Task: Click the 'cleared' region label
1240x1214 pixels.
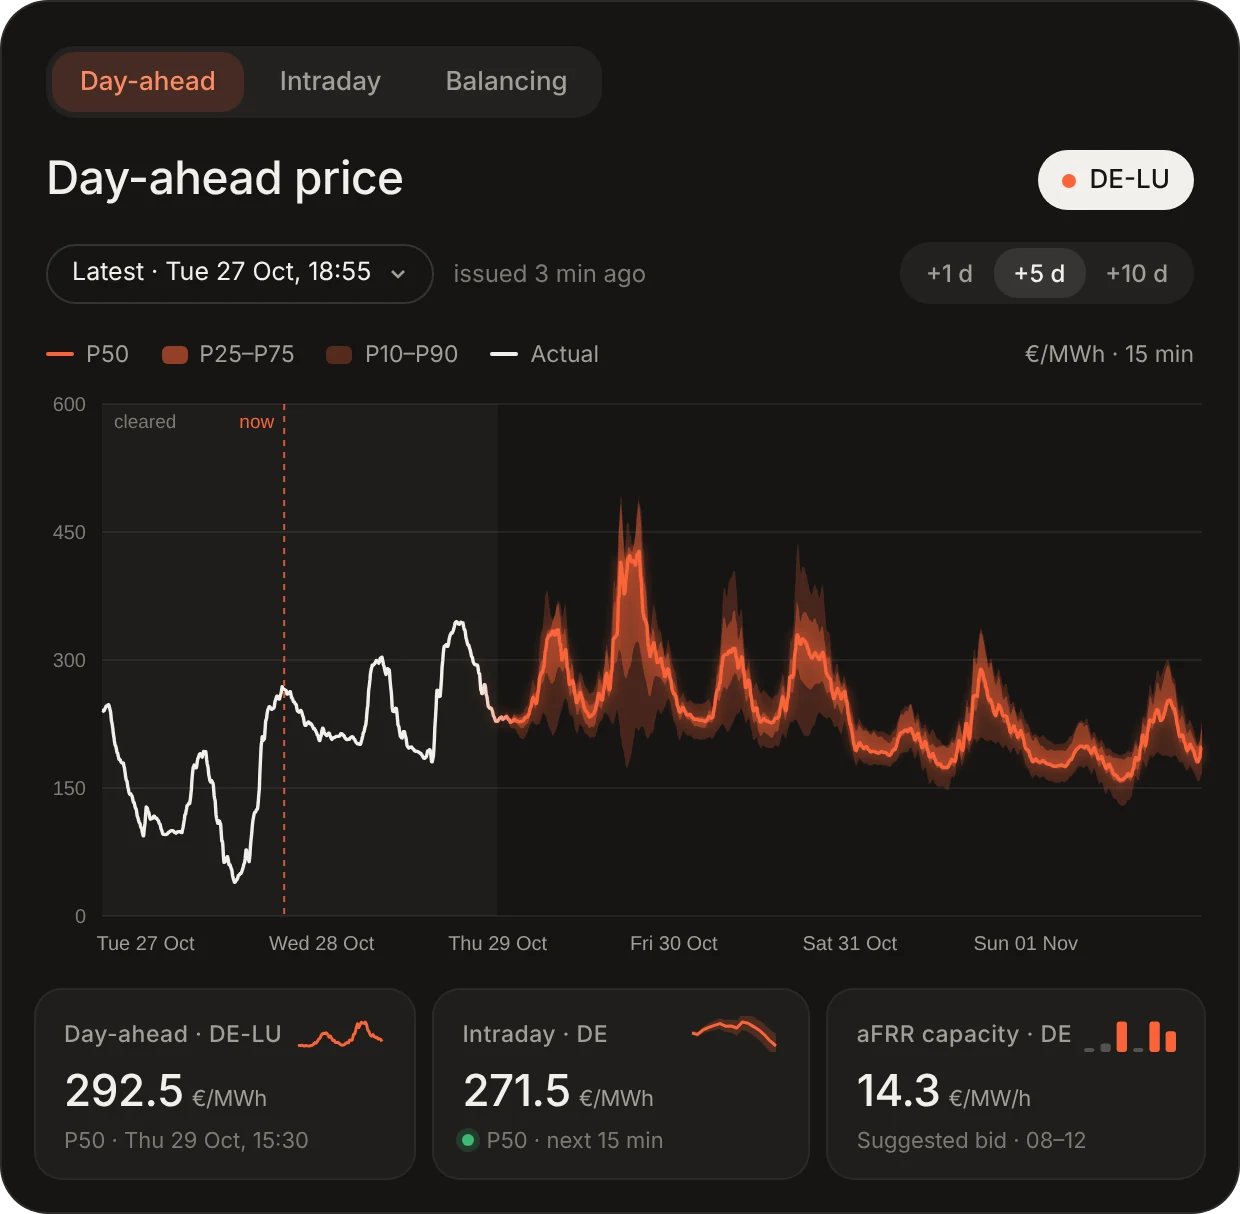Action: pos(145,422)
